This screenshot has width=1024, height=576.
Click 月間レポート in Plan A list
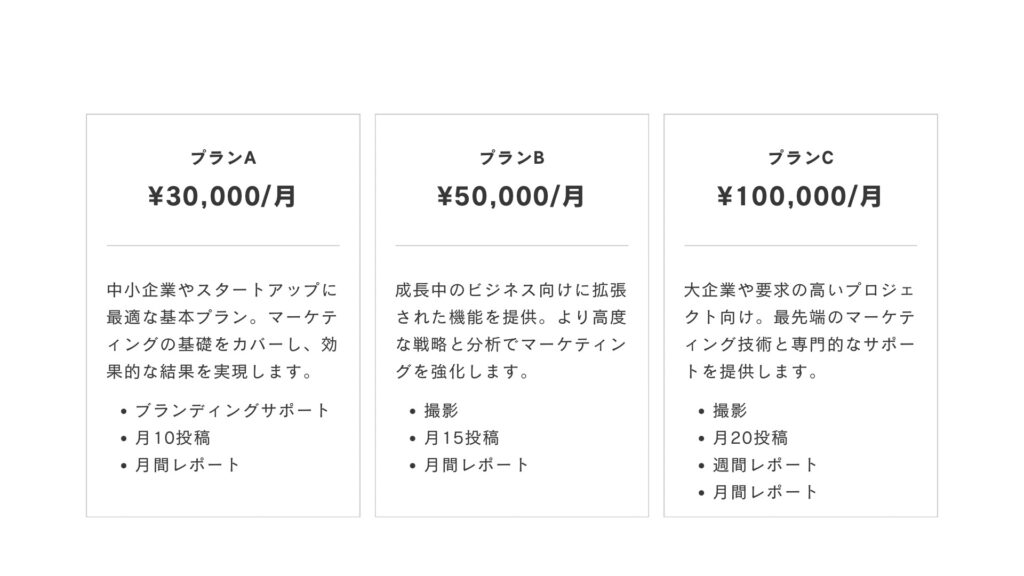[x=187, y=465]
